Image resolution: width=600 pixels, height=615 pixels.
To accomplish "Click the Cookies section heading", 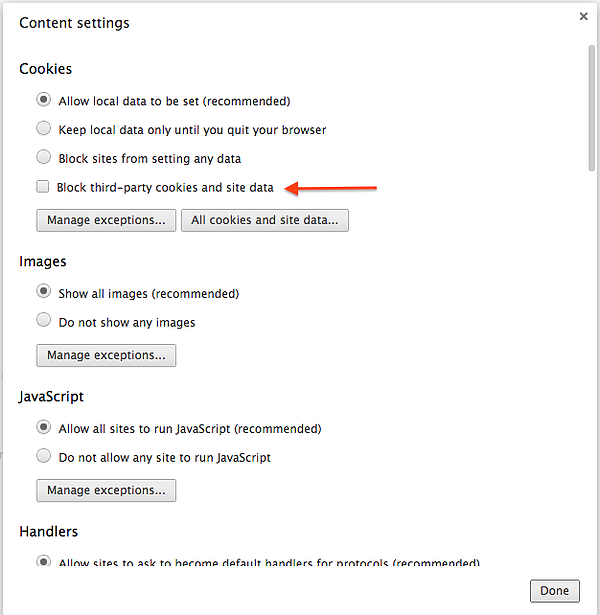I will [46, 69].
